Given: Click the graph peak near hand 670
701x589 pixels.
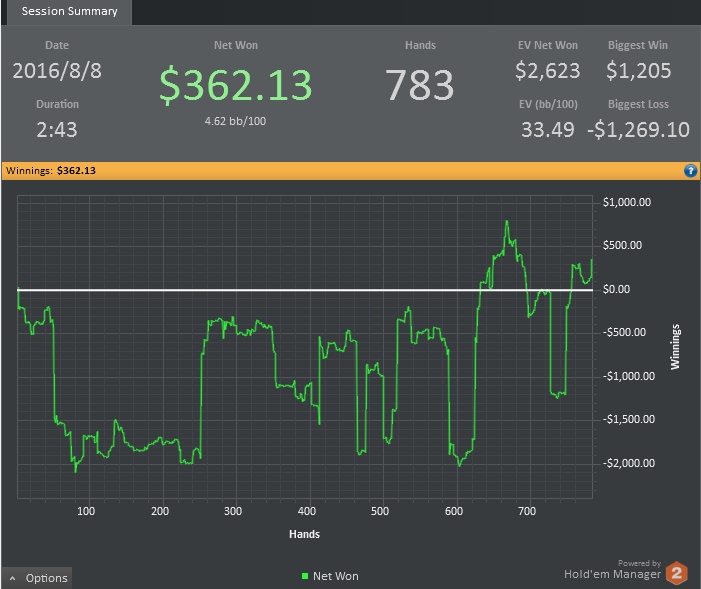Looking at the screenshot, I should click(x=507, y=221).
